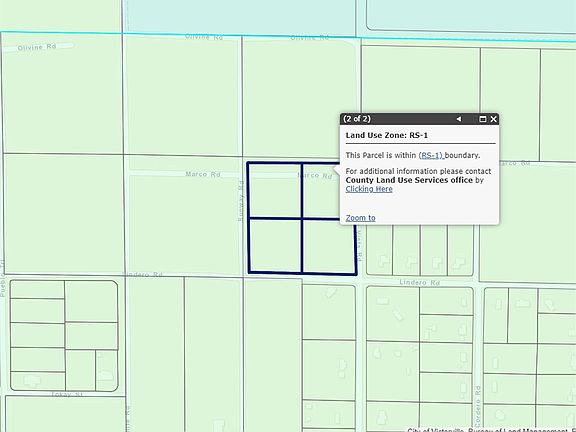Image resolution: width=576 pixels, height=432 pixels.
Task: Click the Marco Rd label outside highlighted parcels
Action: 203,174
